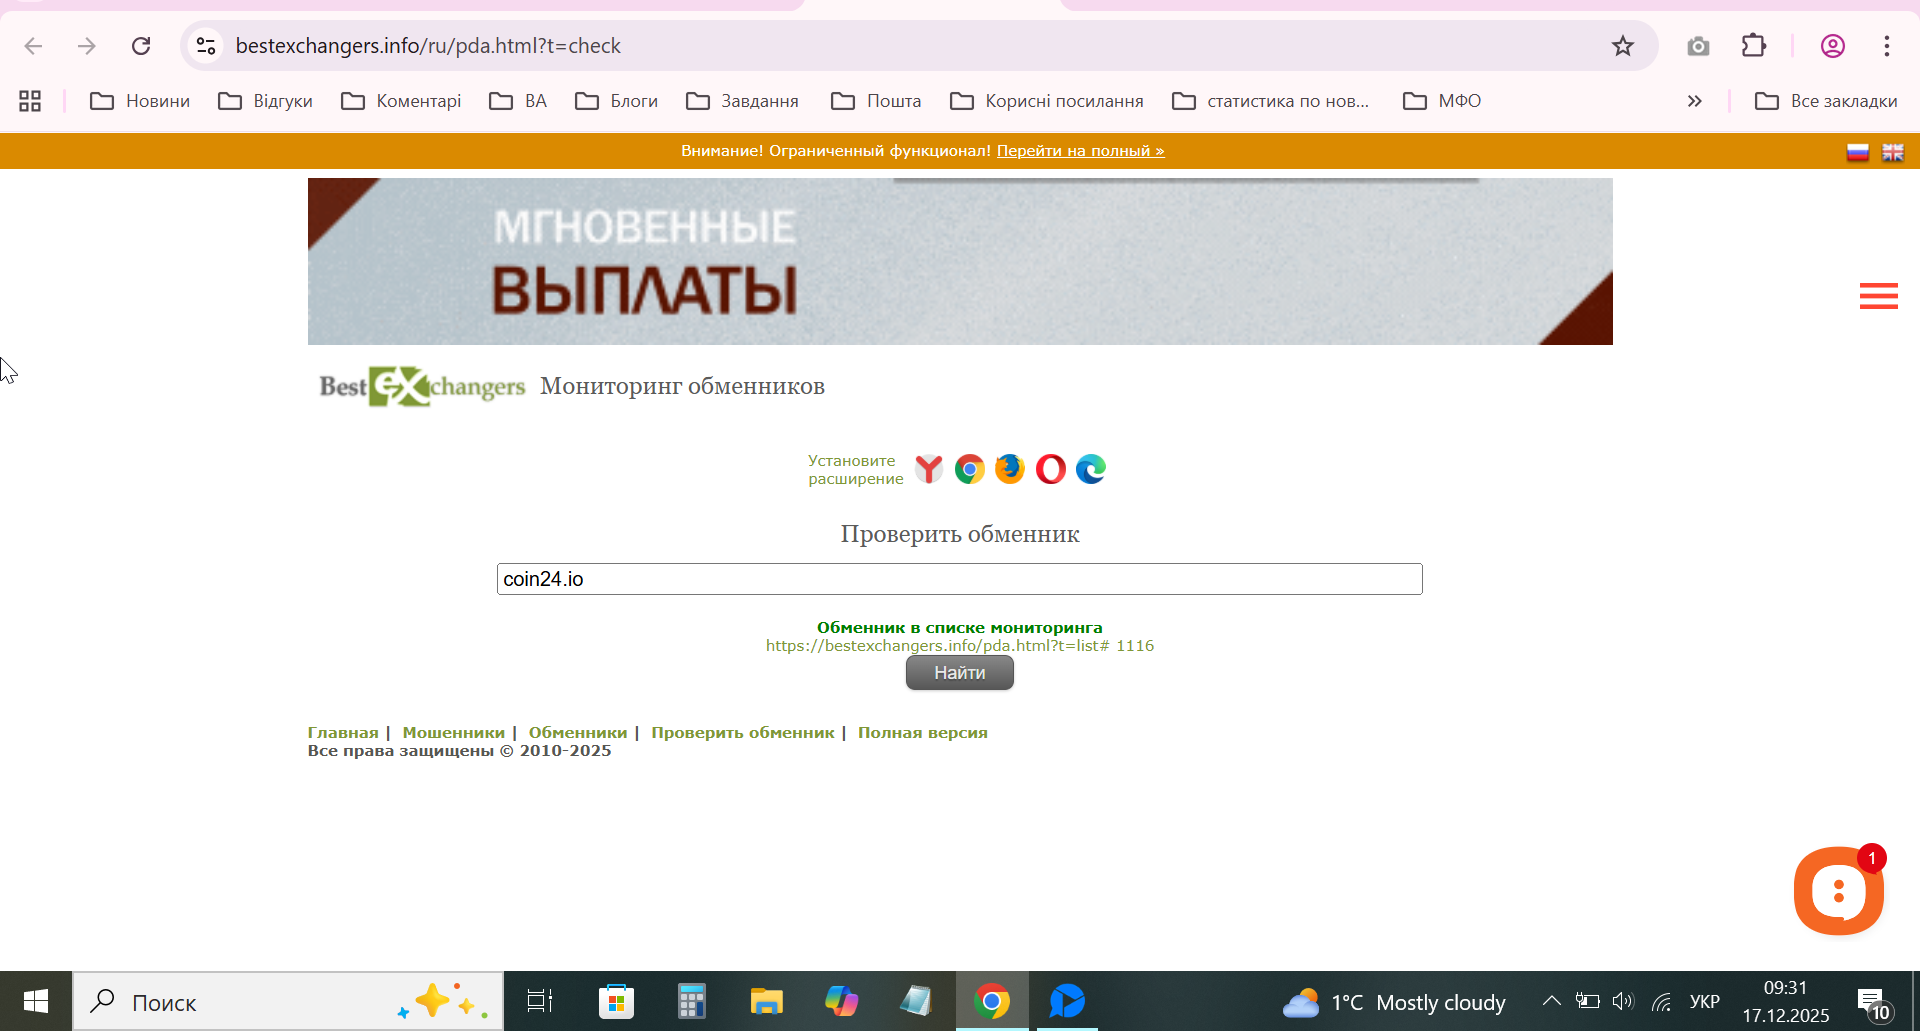The image size is (1920, 1031).
Task: Open Мошенники footer link
Action: [453, 733]
